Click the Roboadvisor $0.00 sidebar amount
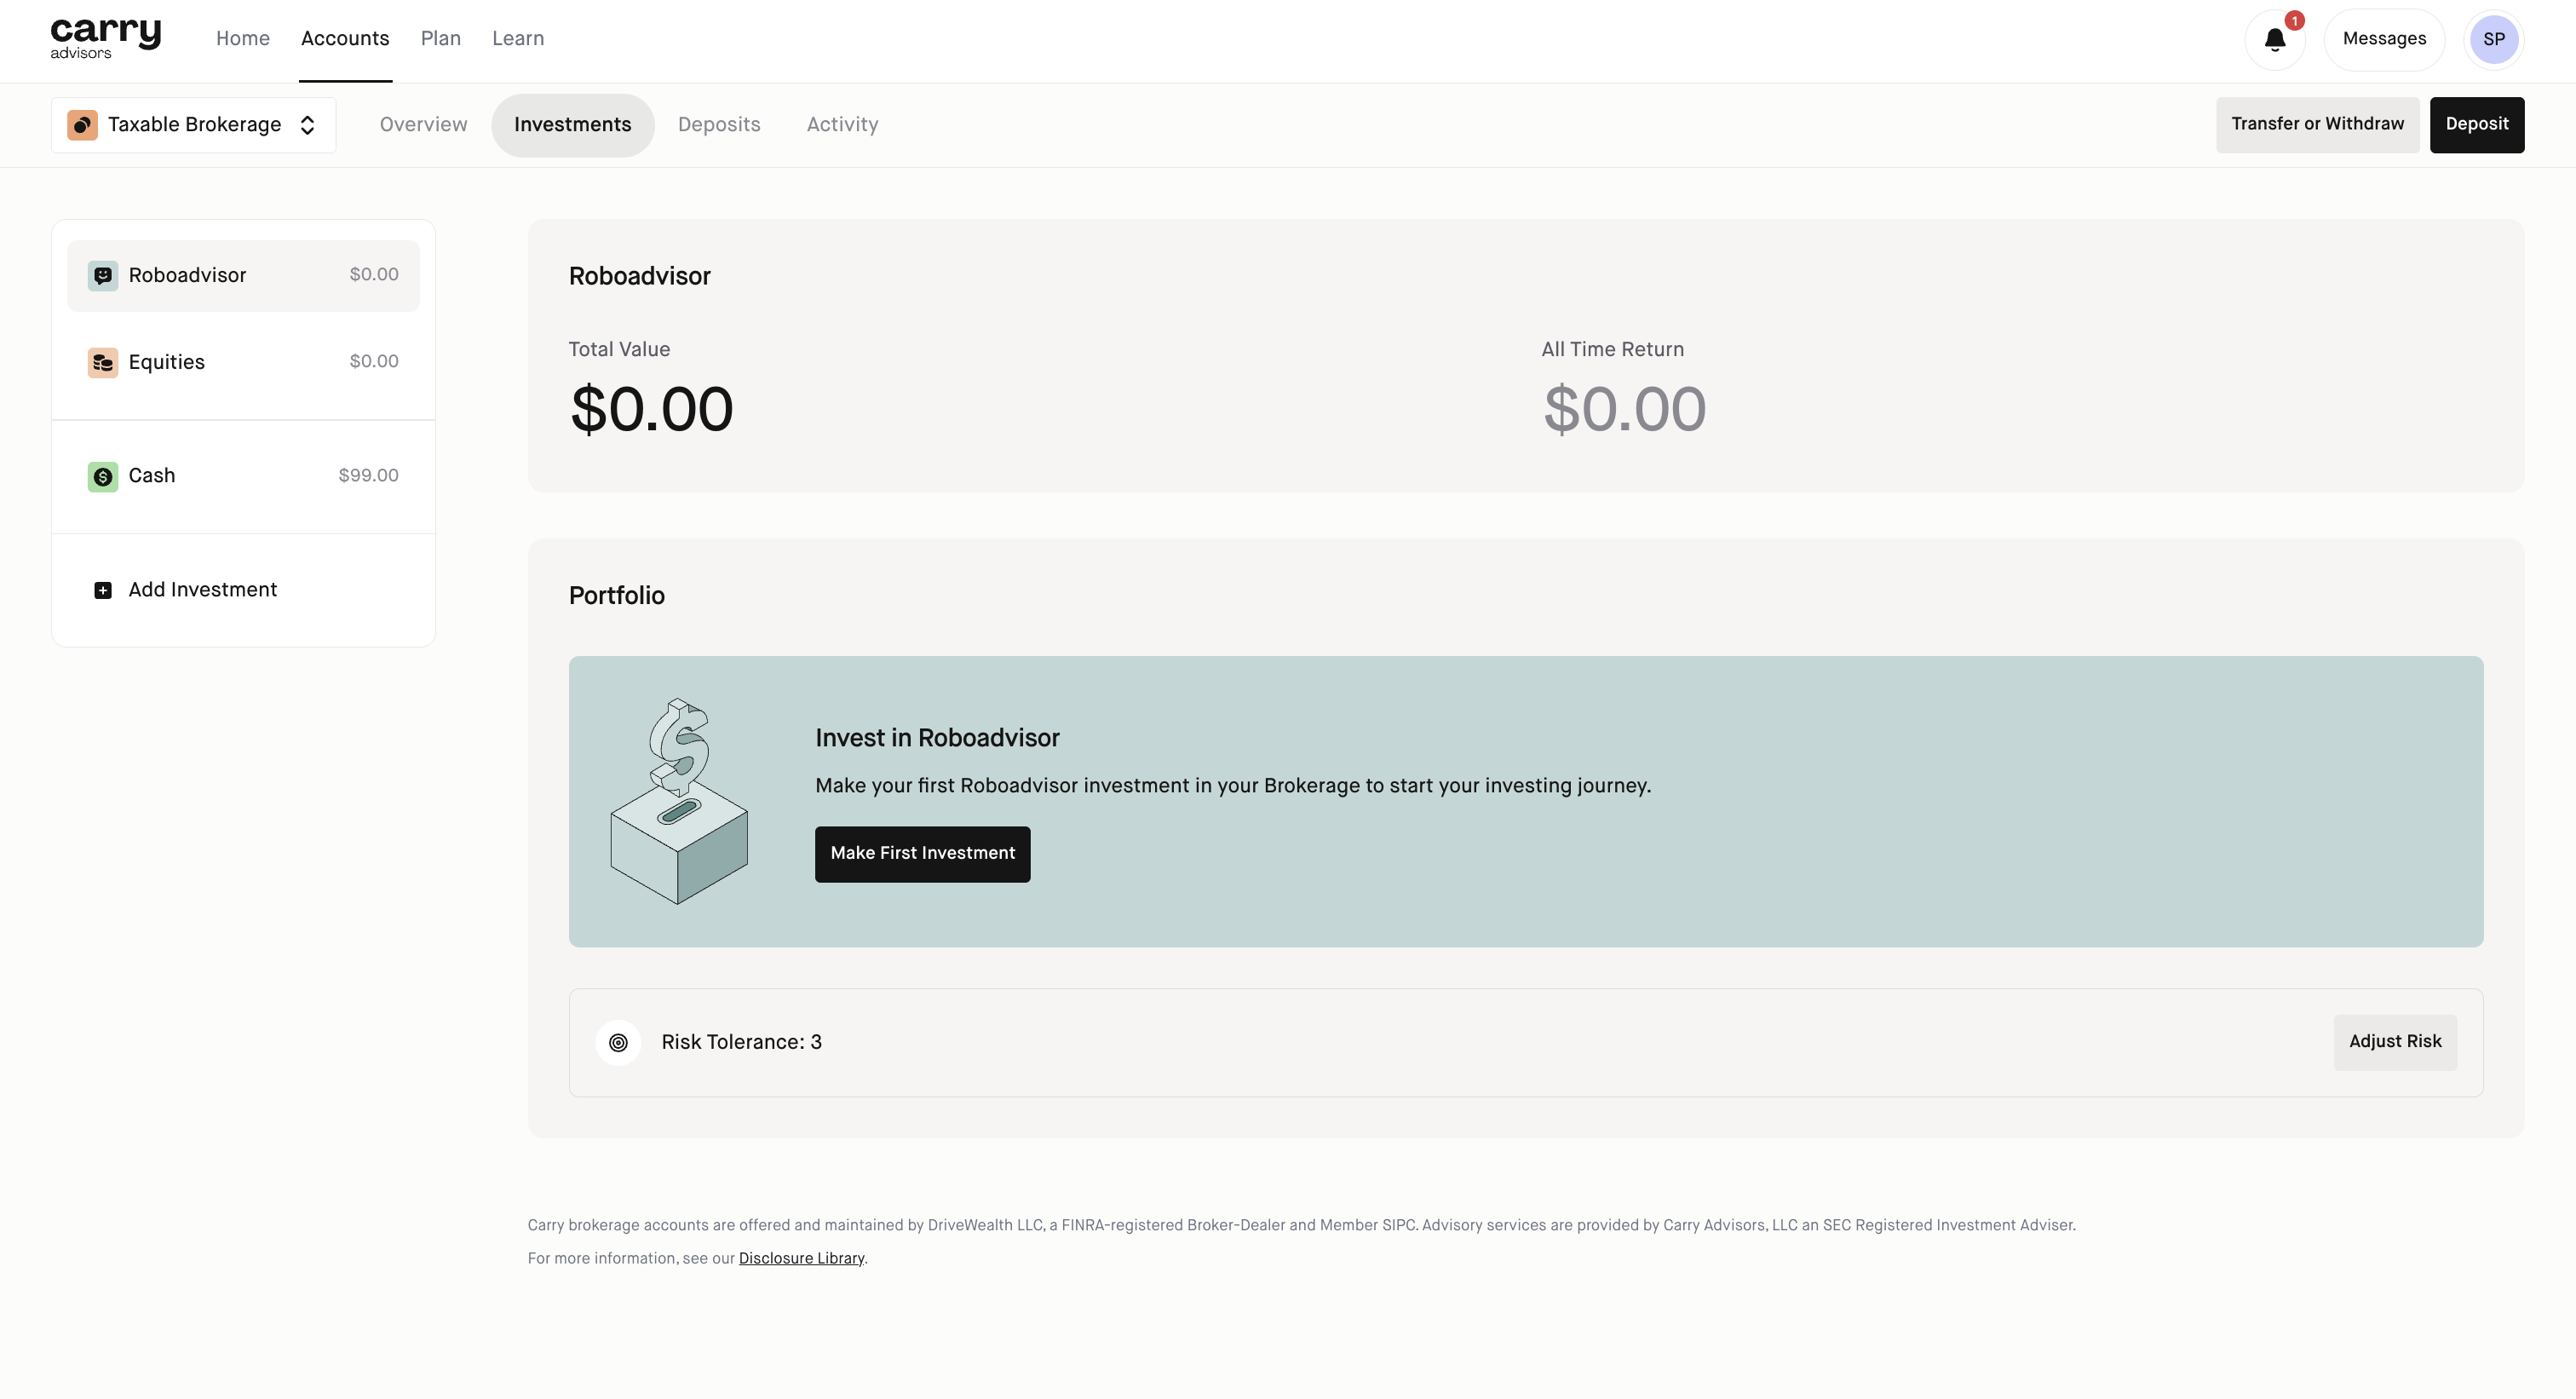This screenshot has height=1399, width=2576. pos(374,275)
